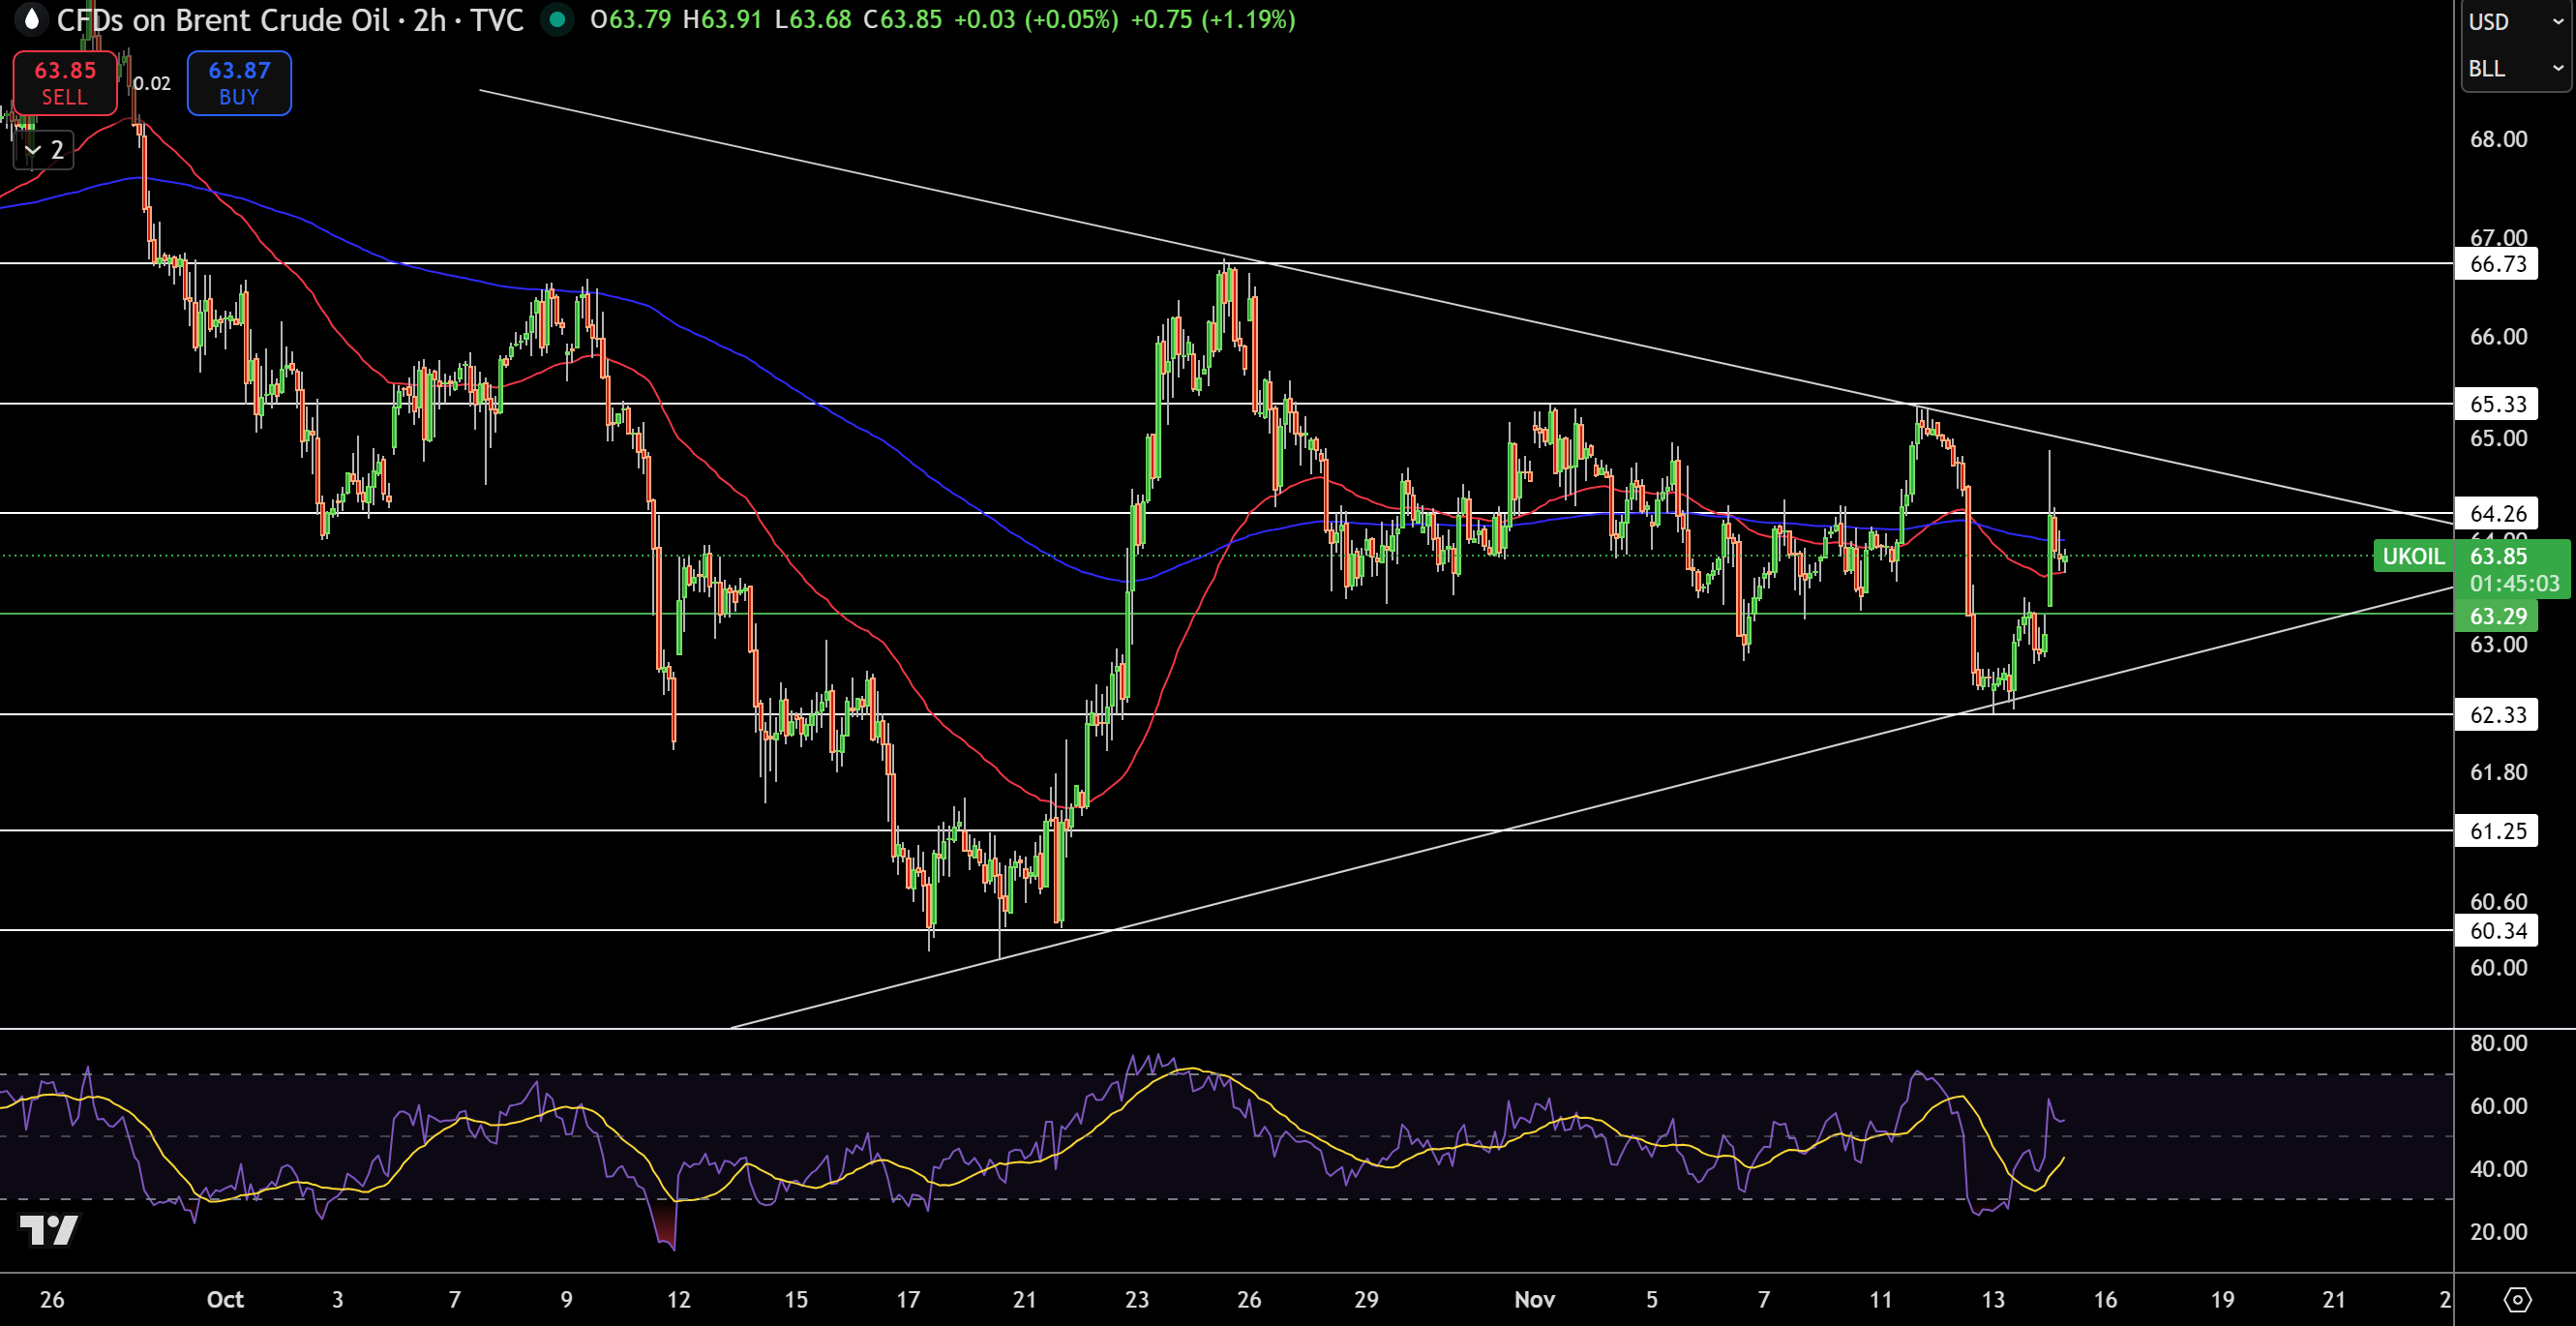Click the TVC exchange label in the legend
Viewport: 2576px width, 1326px height.
coord(502,19)
